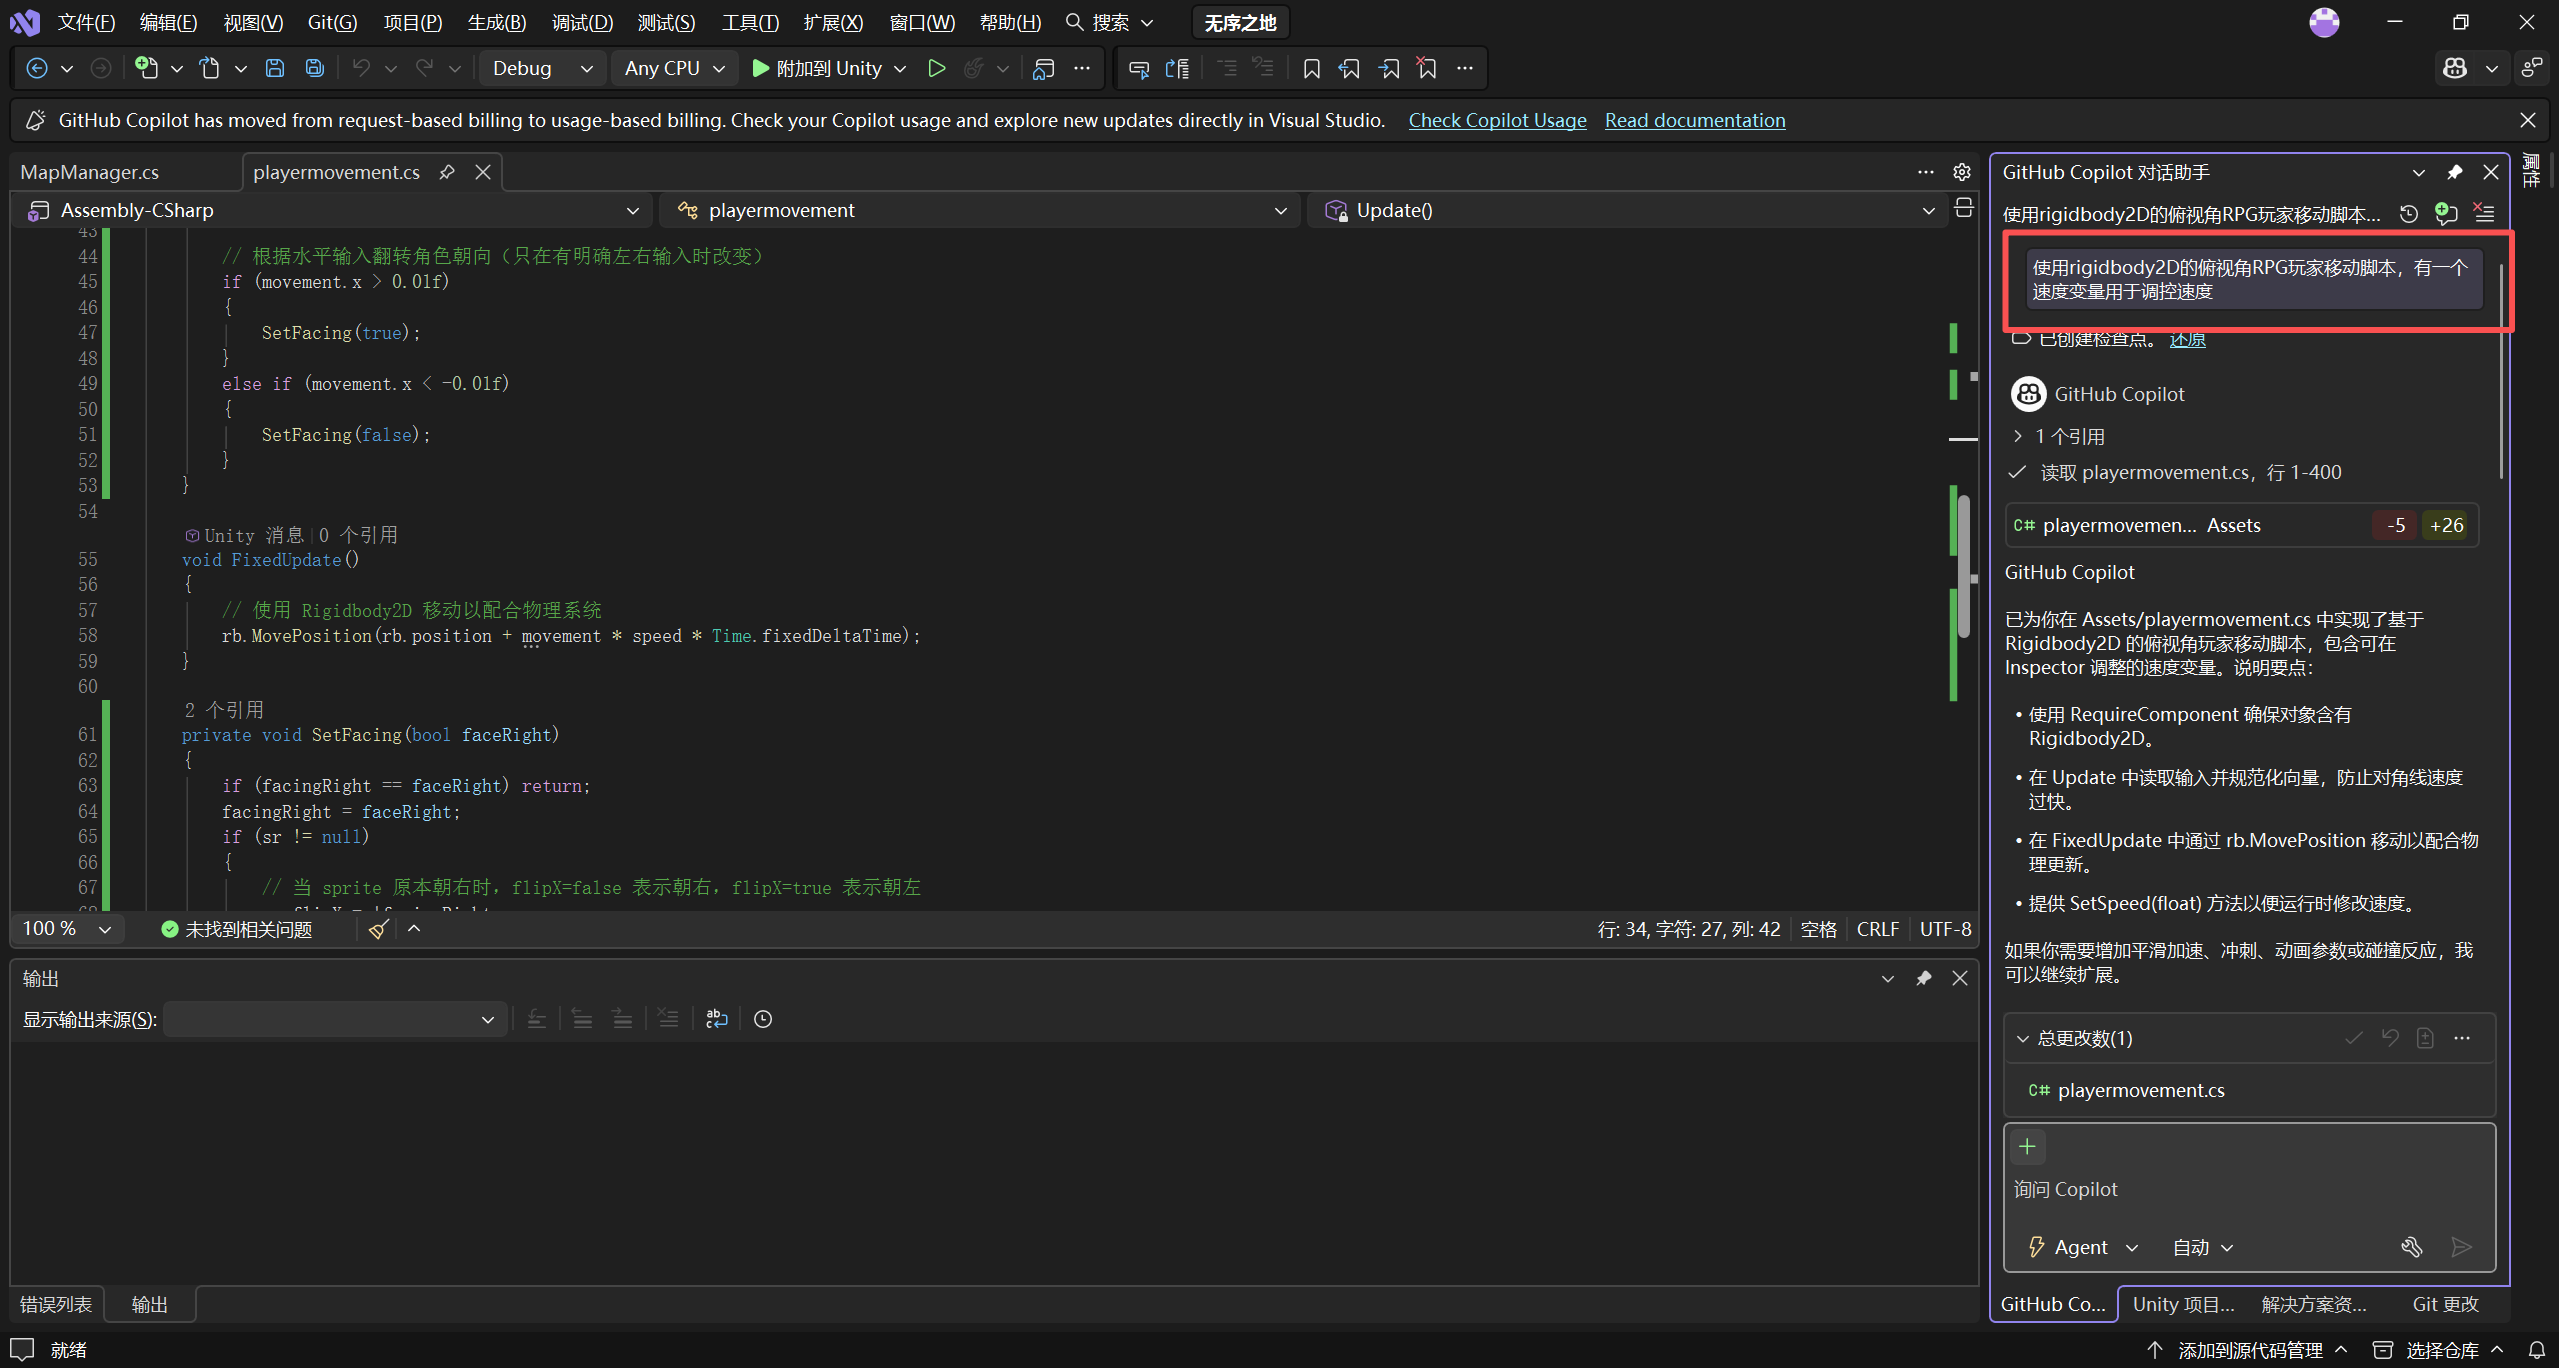2559x1368 pixels.
Task: Click the clear-list icon in Copilot chat header
Action: pyautogui.click(x=2484, y=214)
